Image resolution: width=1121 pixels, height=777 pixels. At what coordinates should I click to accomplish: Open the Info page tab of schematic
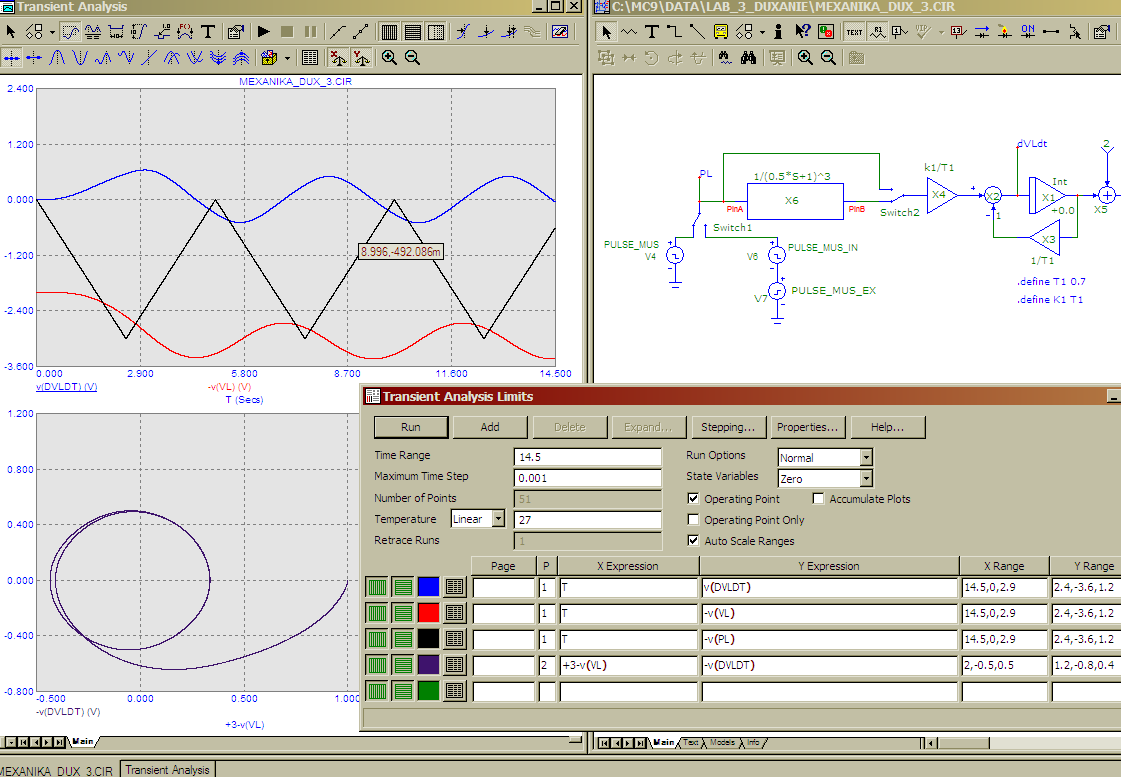tap(753, 743)
